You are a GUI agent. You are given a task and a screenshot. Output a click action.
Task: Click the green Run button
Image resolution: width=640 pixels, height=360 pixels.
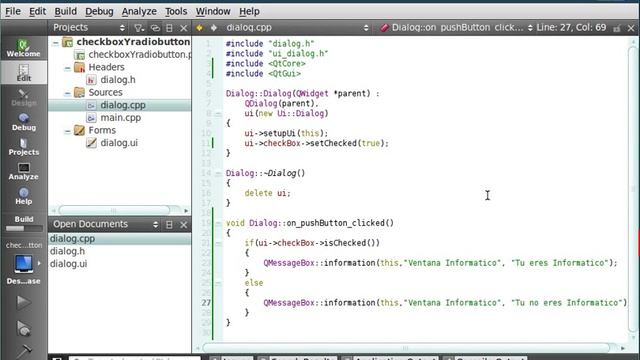pyautogui.click(x=23, y=302)
